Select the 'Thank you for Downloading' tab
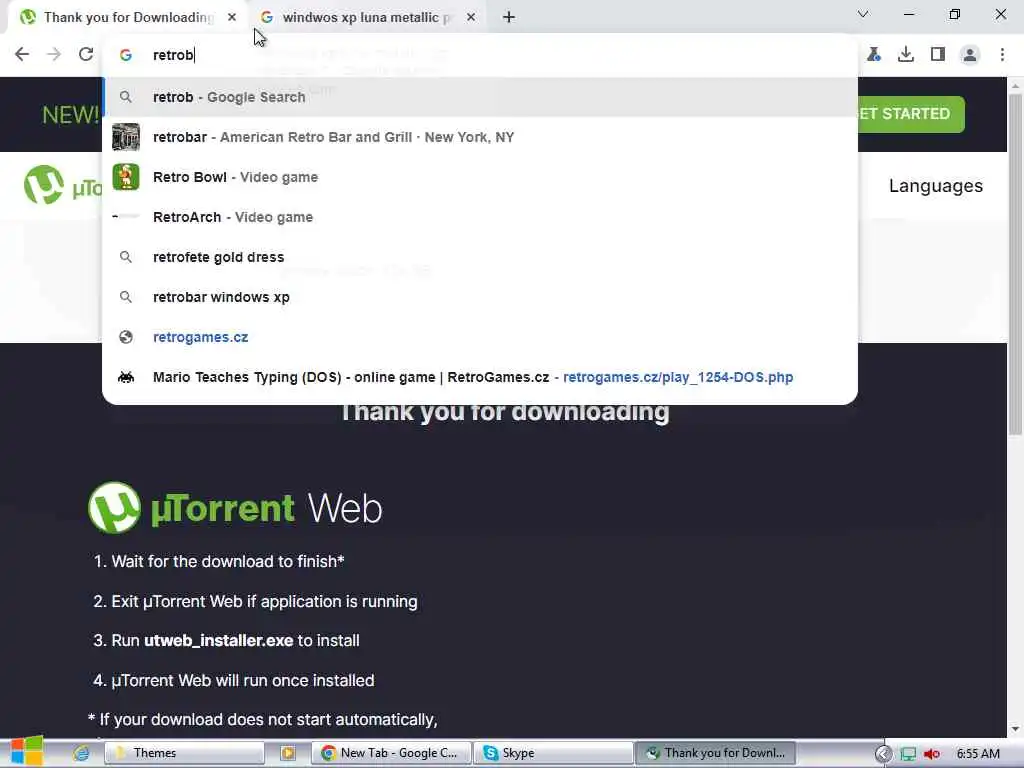The width and height of the screenshot is (1024, 768). [x=127, y=18]
